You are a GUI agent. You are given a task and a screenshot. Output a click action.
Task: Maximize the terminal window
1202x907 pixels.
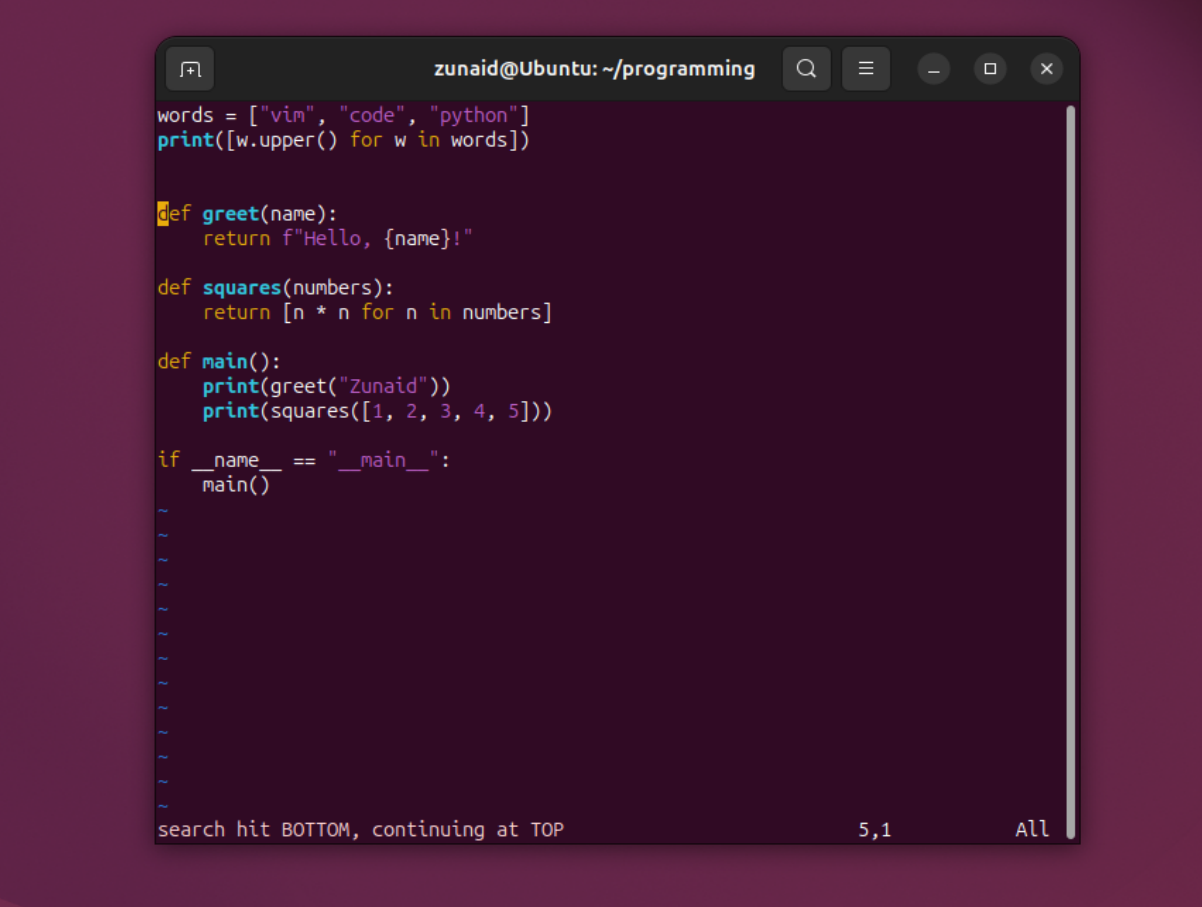(990, 69)
